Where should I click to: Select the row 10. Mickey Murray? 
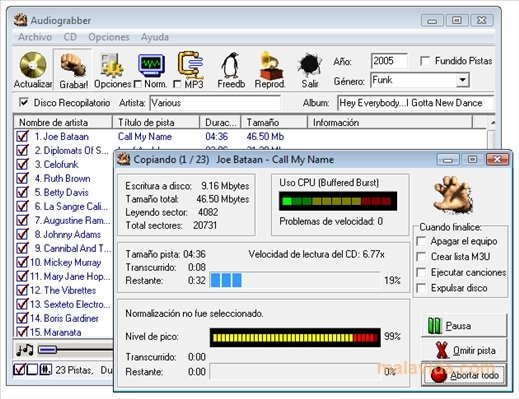pos(65,262)
